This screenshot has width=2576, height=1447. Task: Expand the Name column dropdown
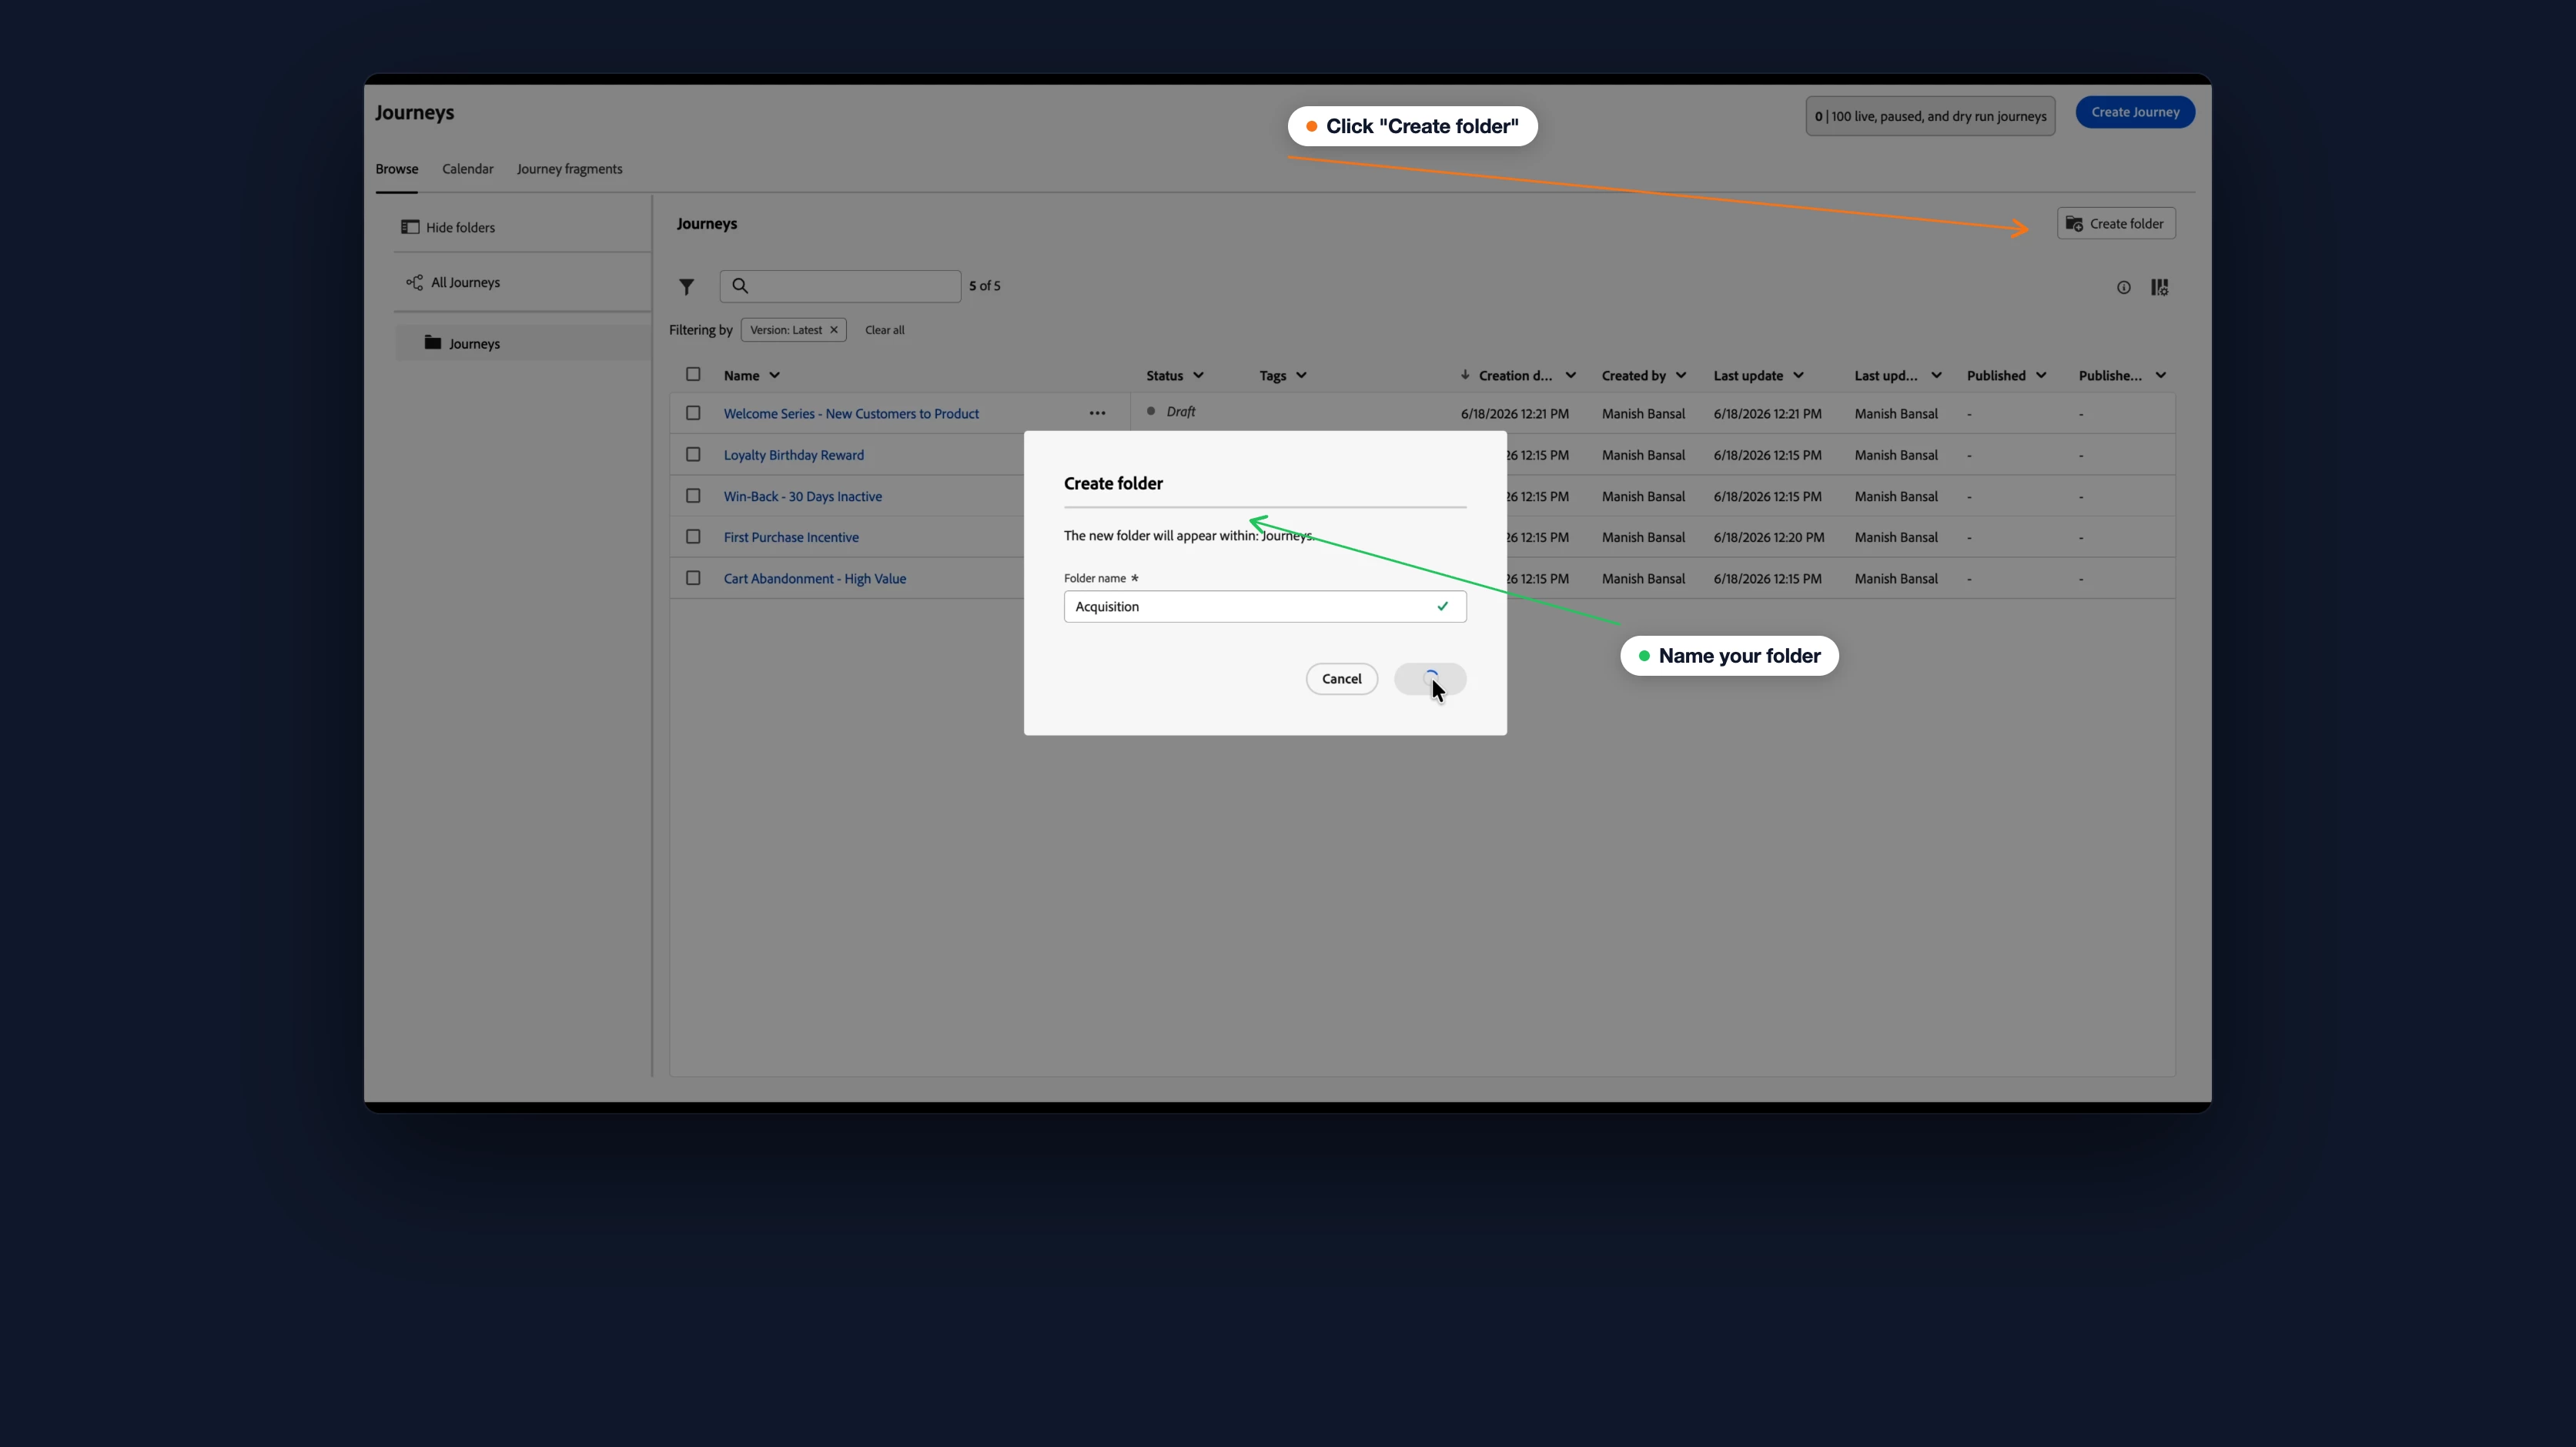774,376
